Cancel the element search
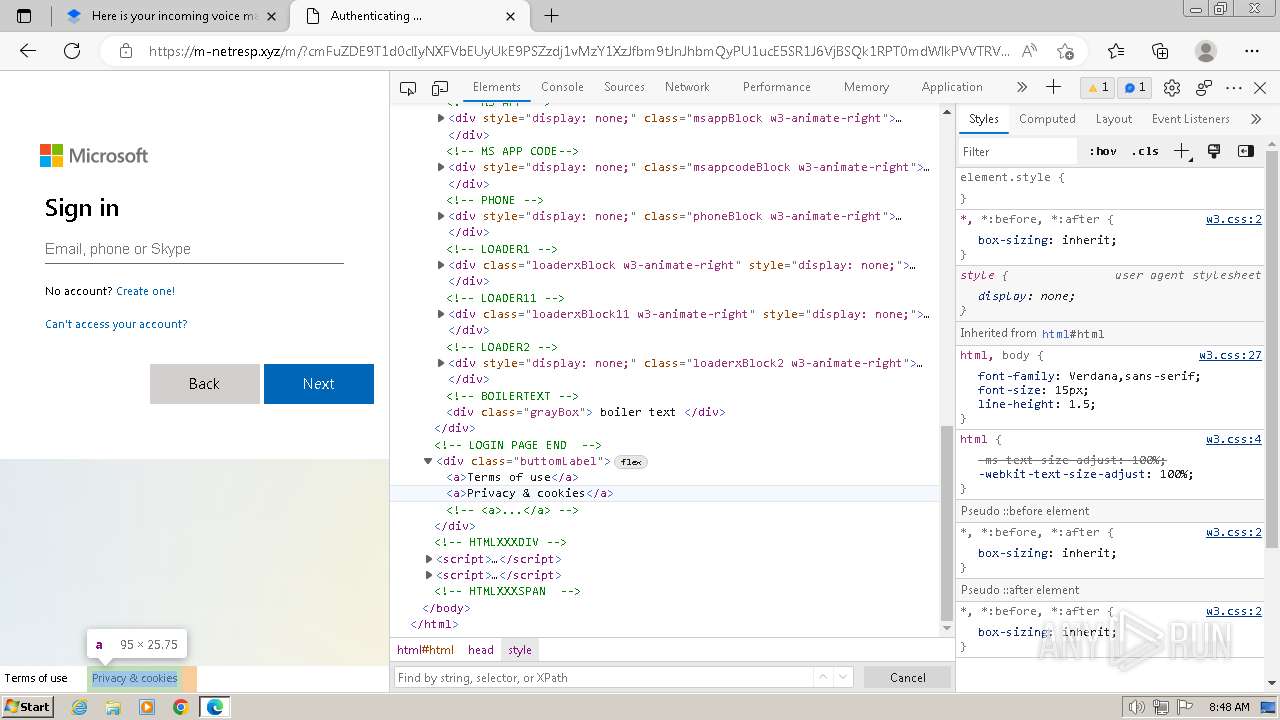1280x720 pixels. click(x=908, y=677)
